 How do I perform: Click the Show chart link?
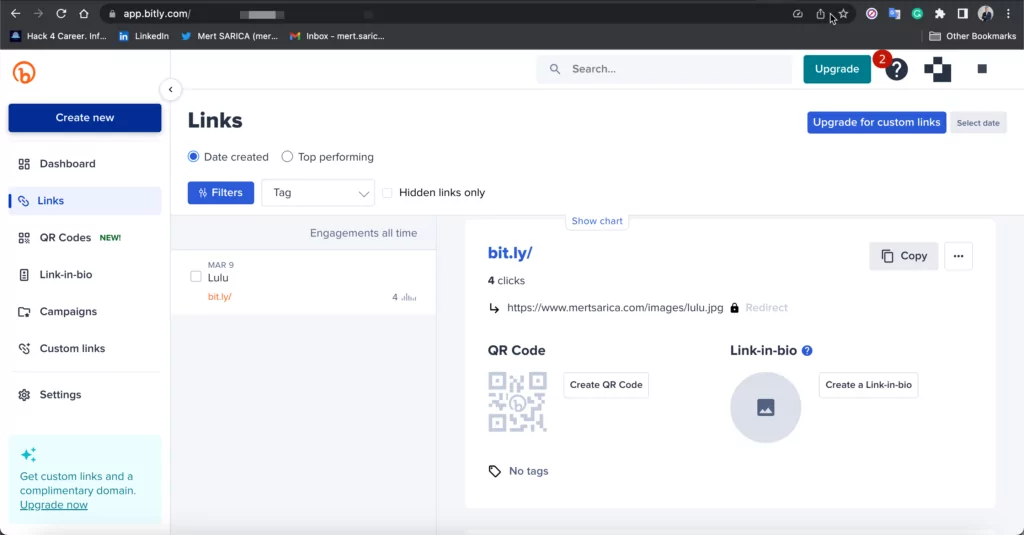(x=597, y=221)
